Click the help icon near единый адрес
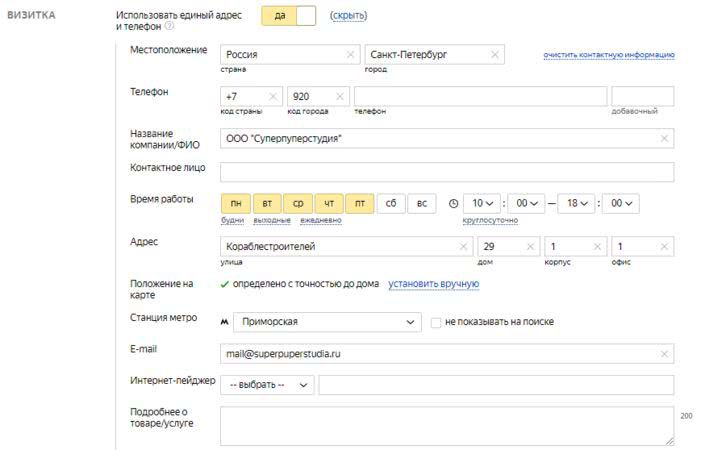Image resolution: width=701 pixels, height=450 pixels. coord(169,26)
